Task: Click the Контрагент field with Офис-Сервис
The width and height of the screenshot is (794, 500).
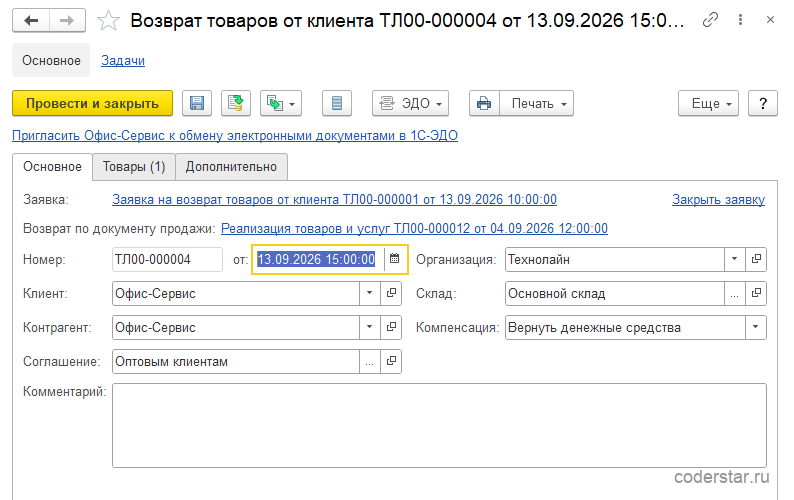Action: pos(236,327)
